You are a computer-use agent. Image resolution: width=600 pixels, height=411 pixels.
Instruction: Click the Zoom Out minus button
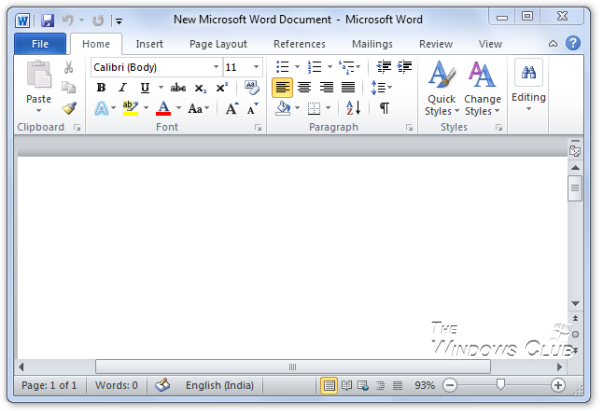[450, 385]
